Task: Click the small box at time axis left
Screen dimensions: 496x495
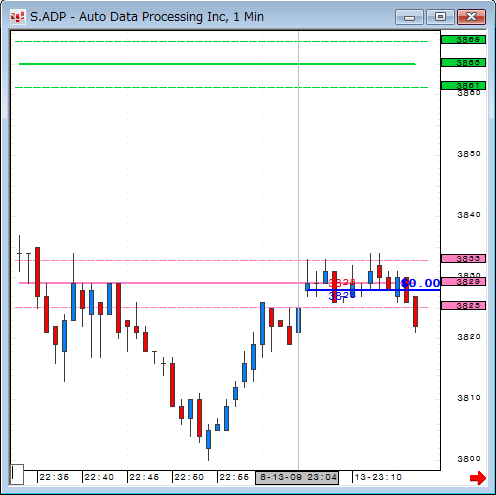Action: click(17, 474)
